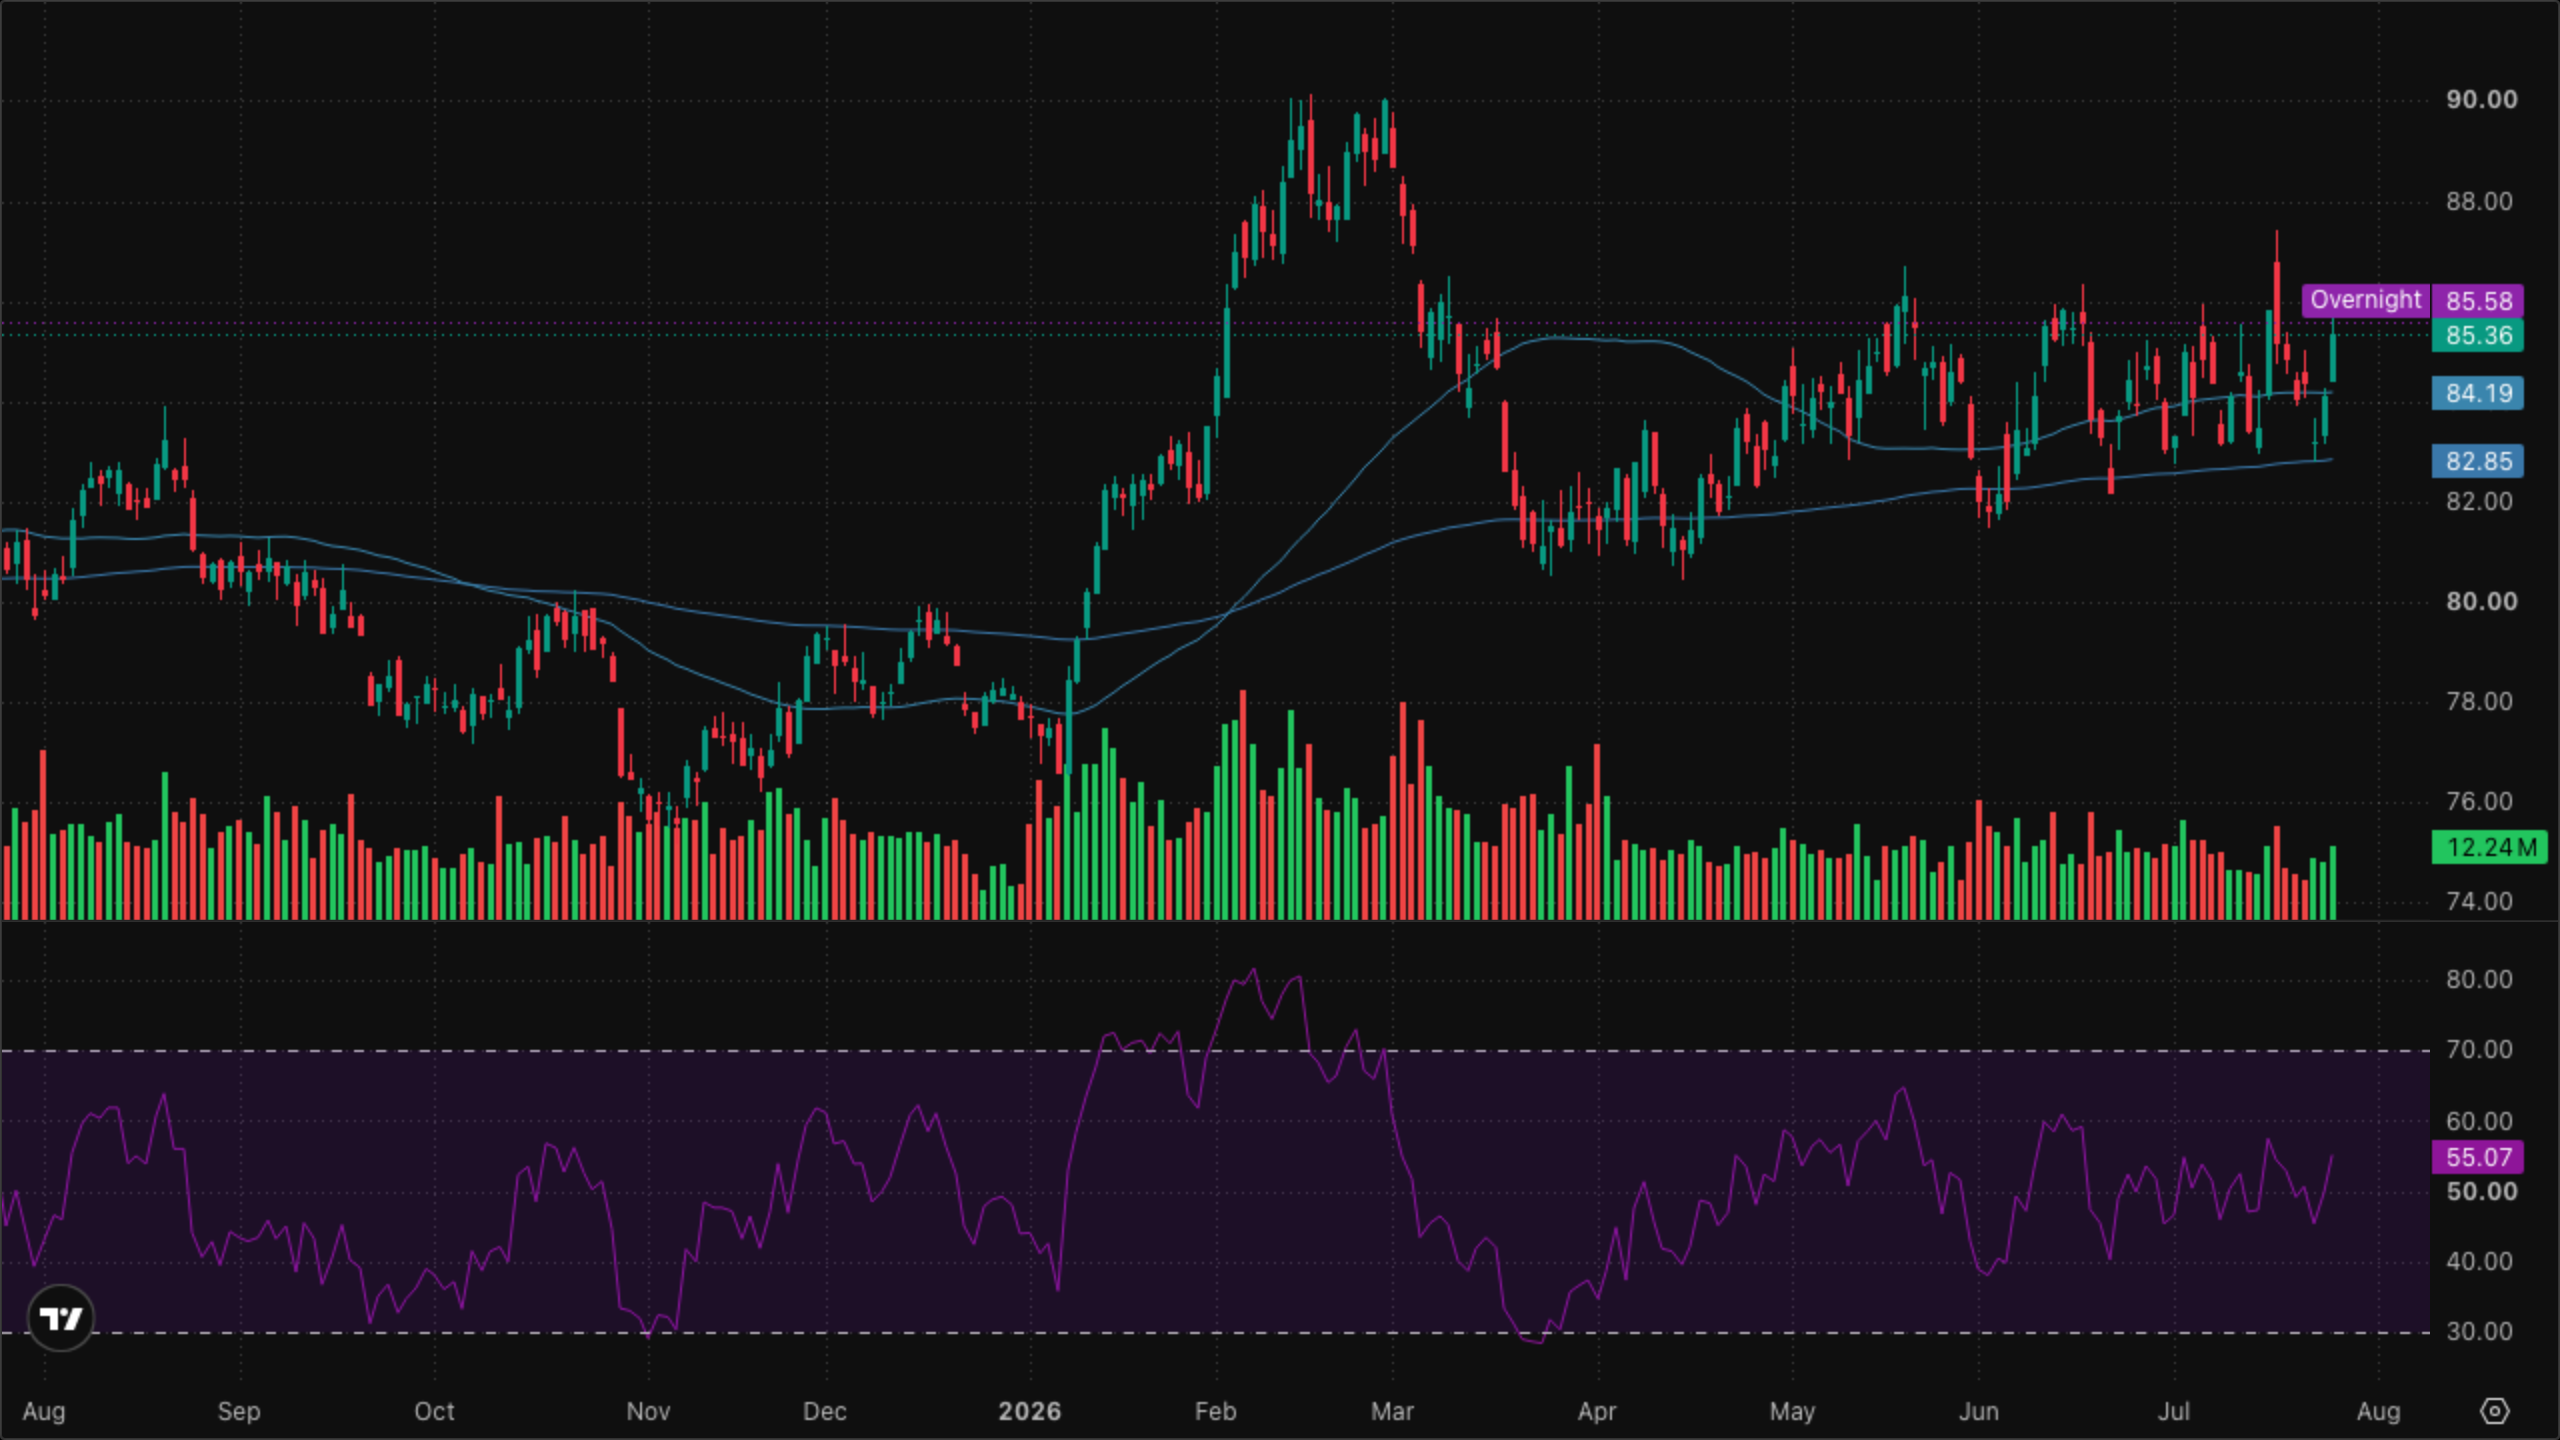Select the 85.58 overnight price tag
This screenshot has width=2560, height=1440.
pos(2478,300)
